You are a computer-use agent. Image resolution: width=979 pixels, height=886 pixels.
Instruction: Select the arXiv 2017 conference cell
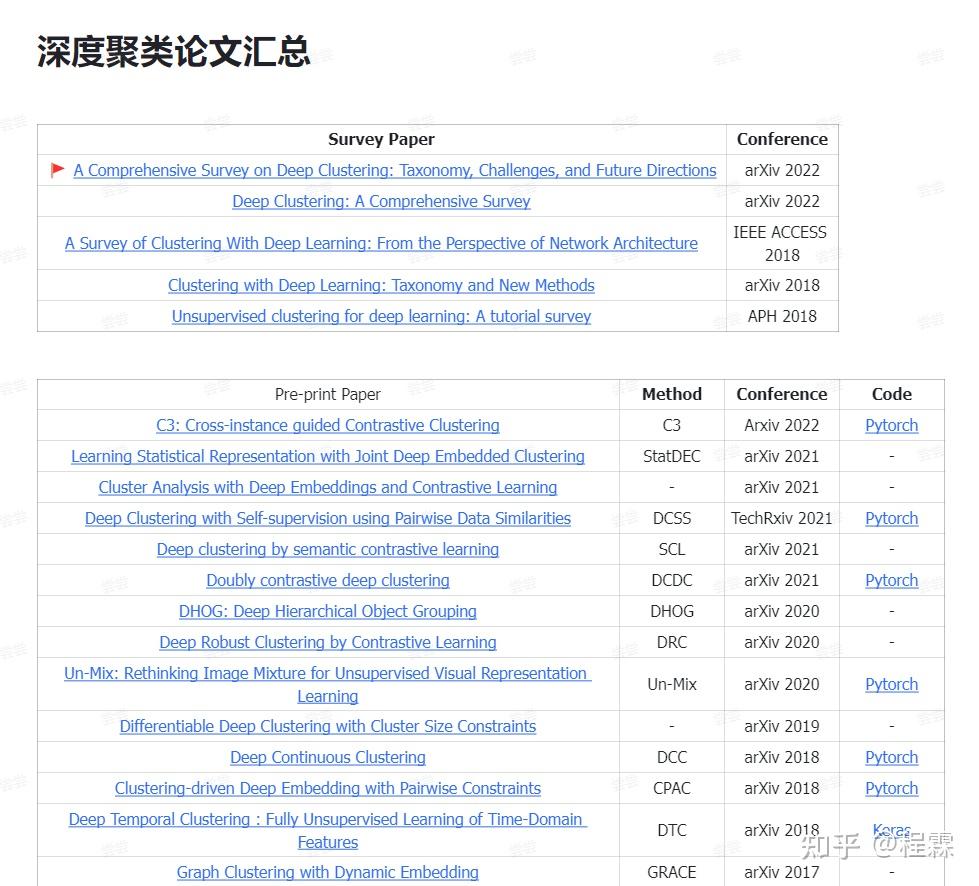tap(782, 873)
